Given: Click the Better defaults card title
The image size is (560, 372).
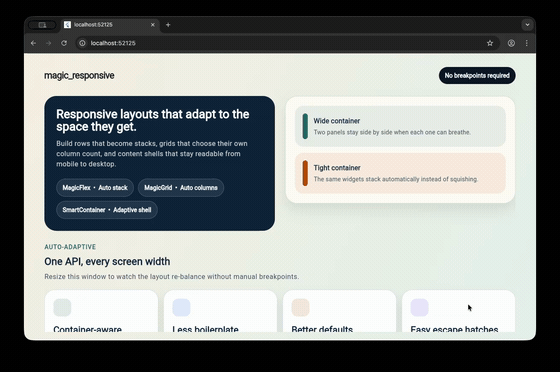Looking at the screenshot, I should (322, 329).
